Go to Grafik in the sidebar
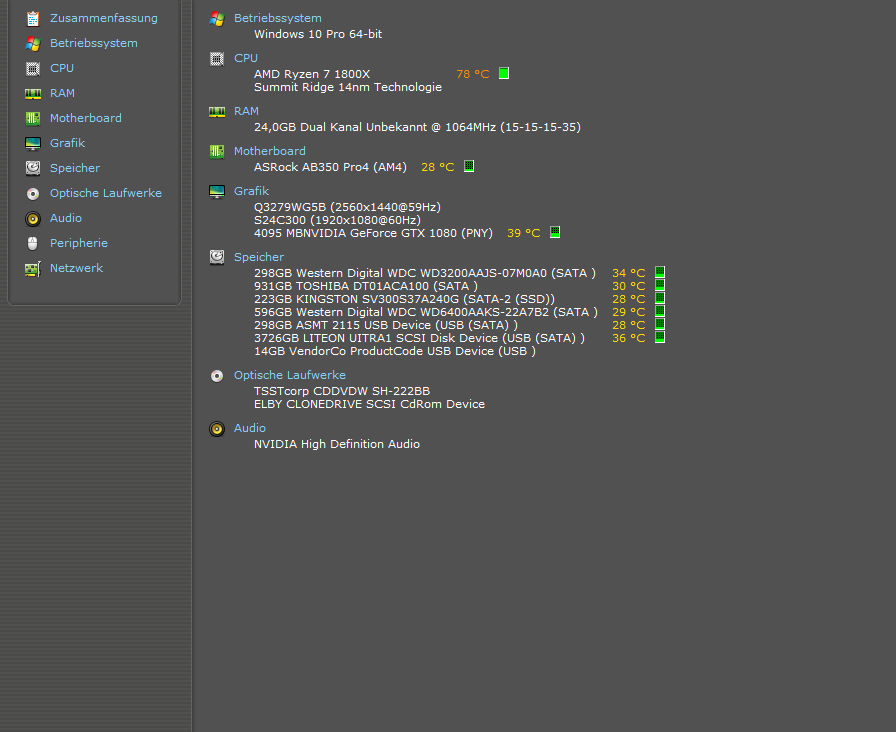Viewport: 896px width, 732px height. pos(67,143)
